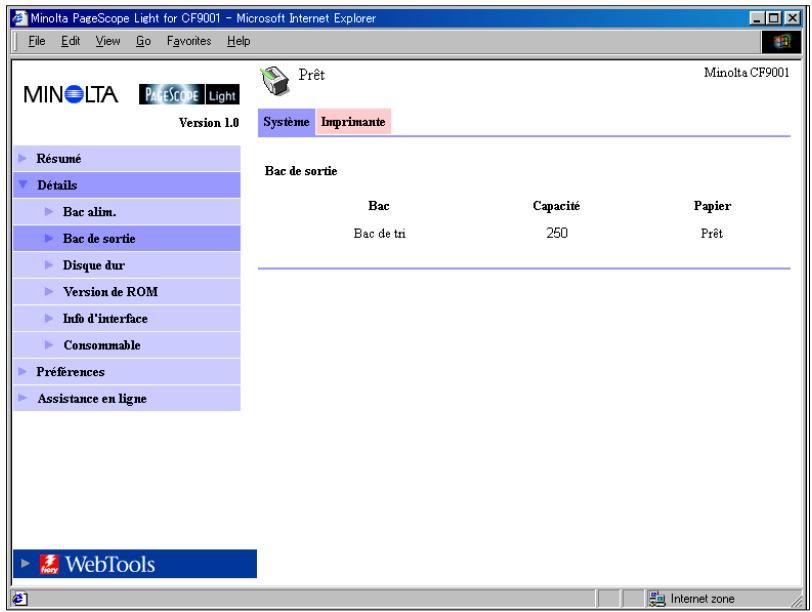Expand the Préférences arrow
Viewport: 812px width, 612px height.
click(22, 371)
